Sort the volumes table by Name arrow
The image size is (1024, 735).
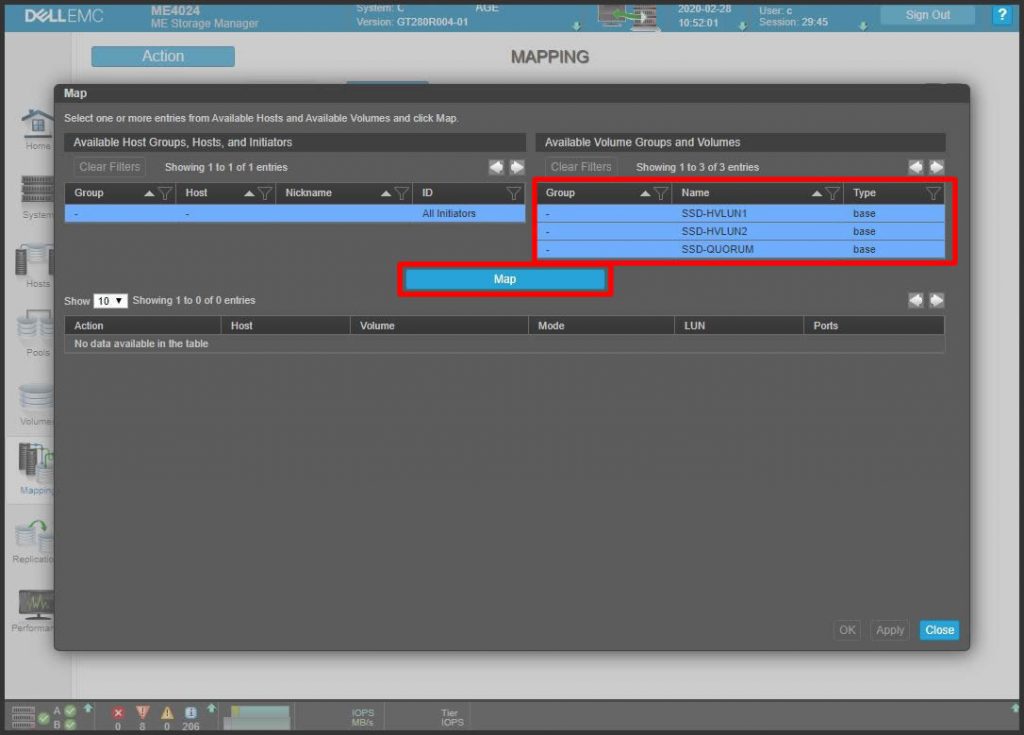point(816,193)
